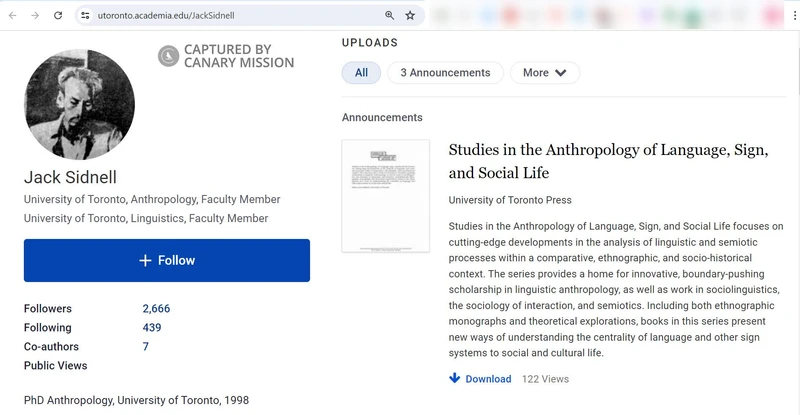Click the Announcements section heading
The image size is (800, 415).
coord(382,117)
